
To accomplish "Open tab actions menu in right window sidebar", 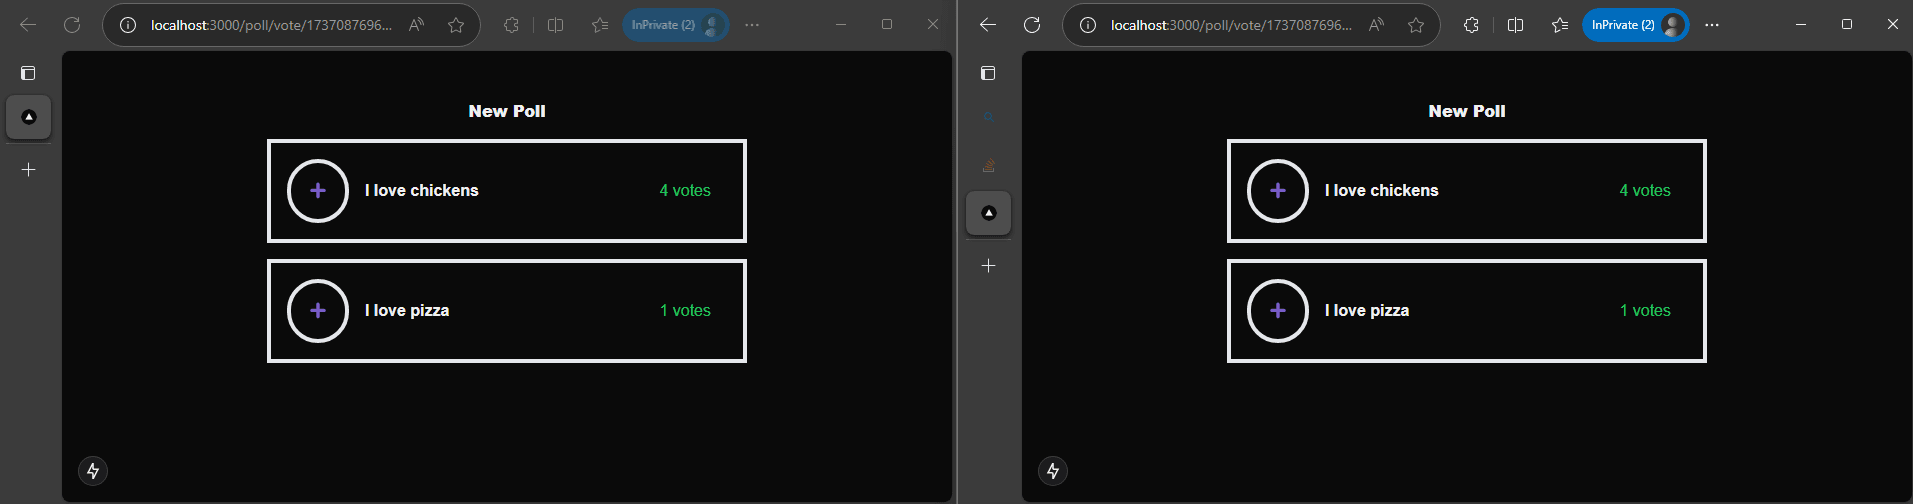I will click(988, 73).
